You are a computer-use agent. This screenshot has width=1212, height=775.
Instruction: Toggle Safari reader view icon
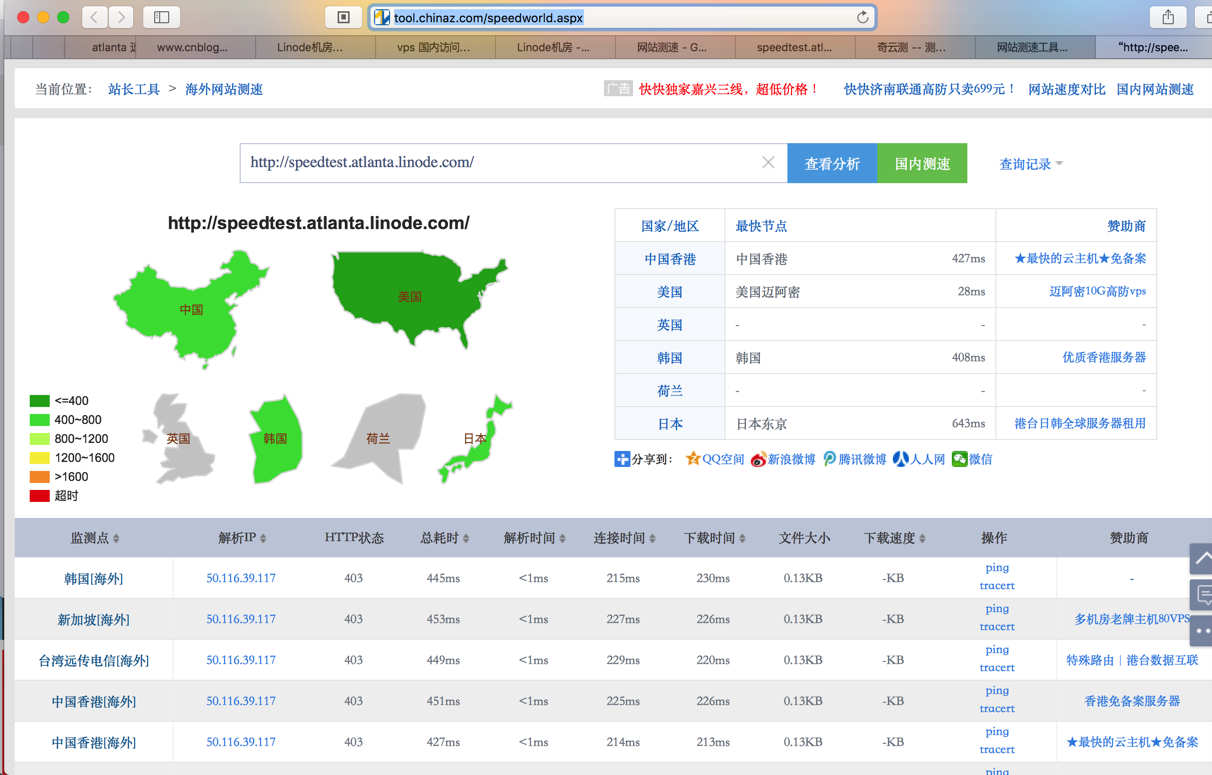pos(343,17)
